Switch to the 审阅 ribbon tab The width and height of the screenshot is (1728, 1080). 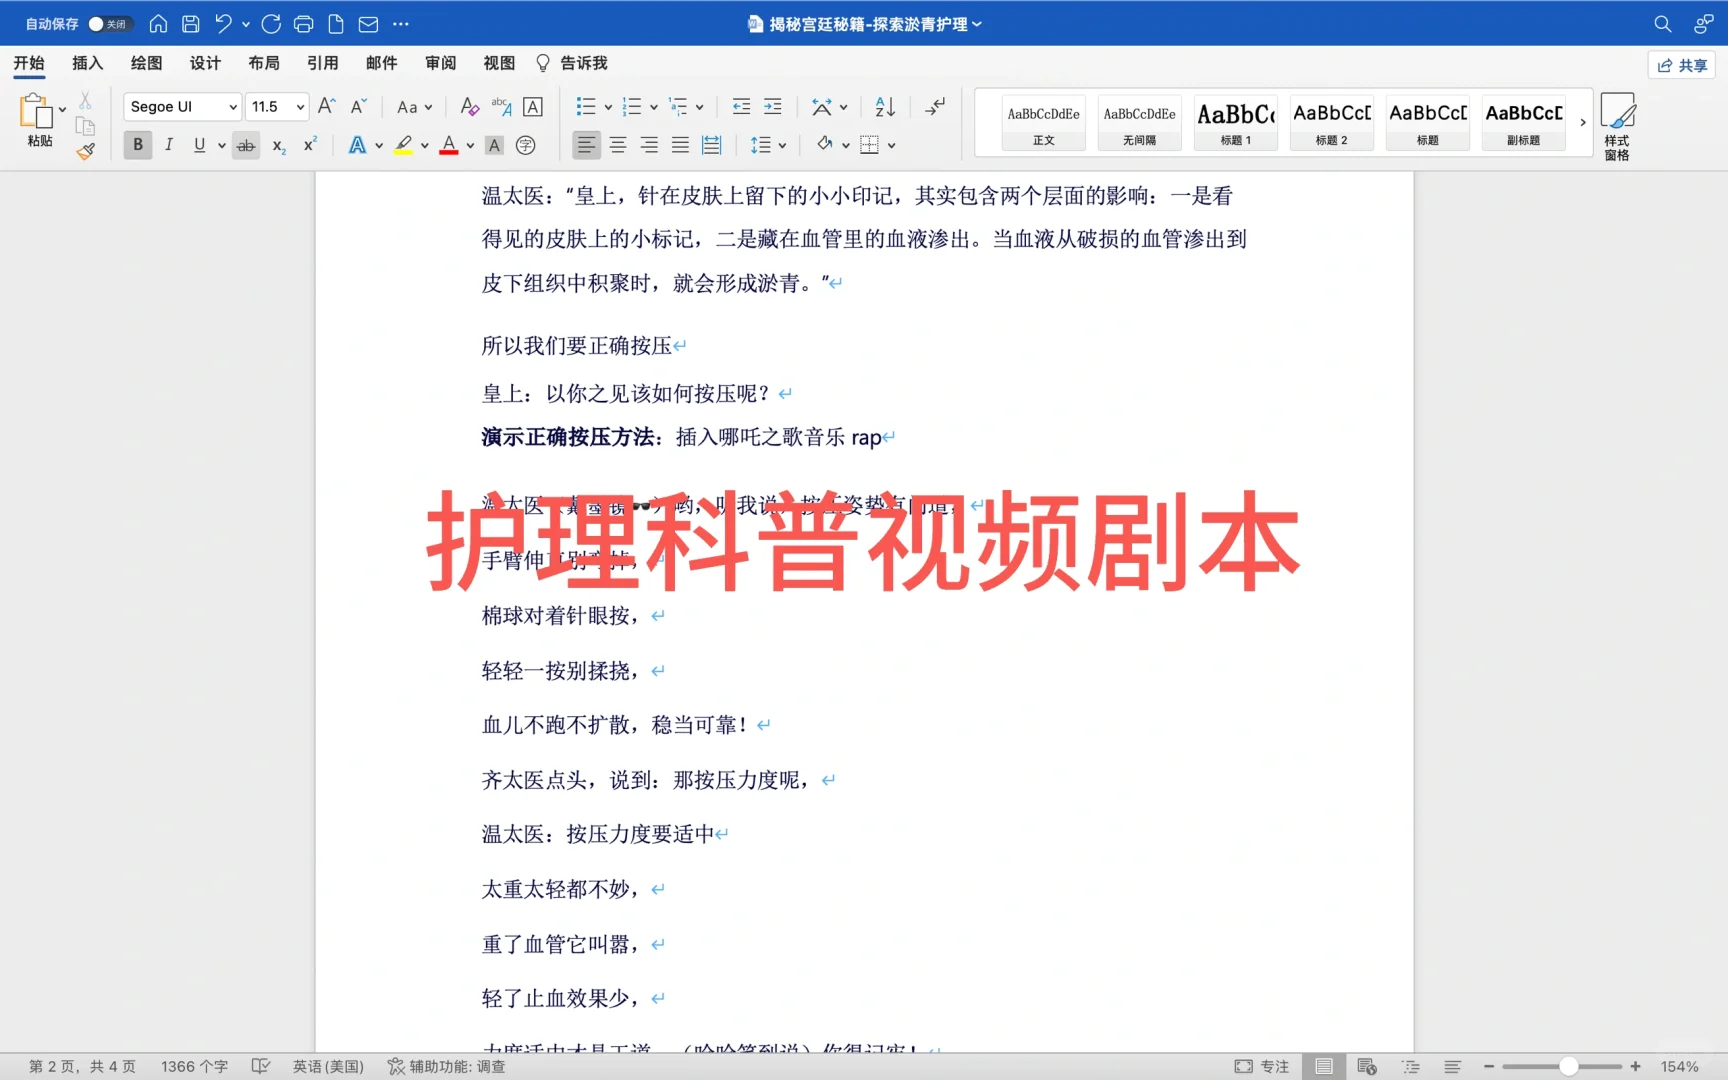(440, 63)
